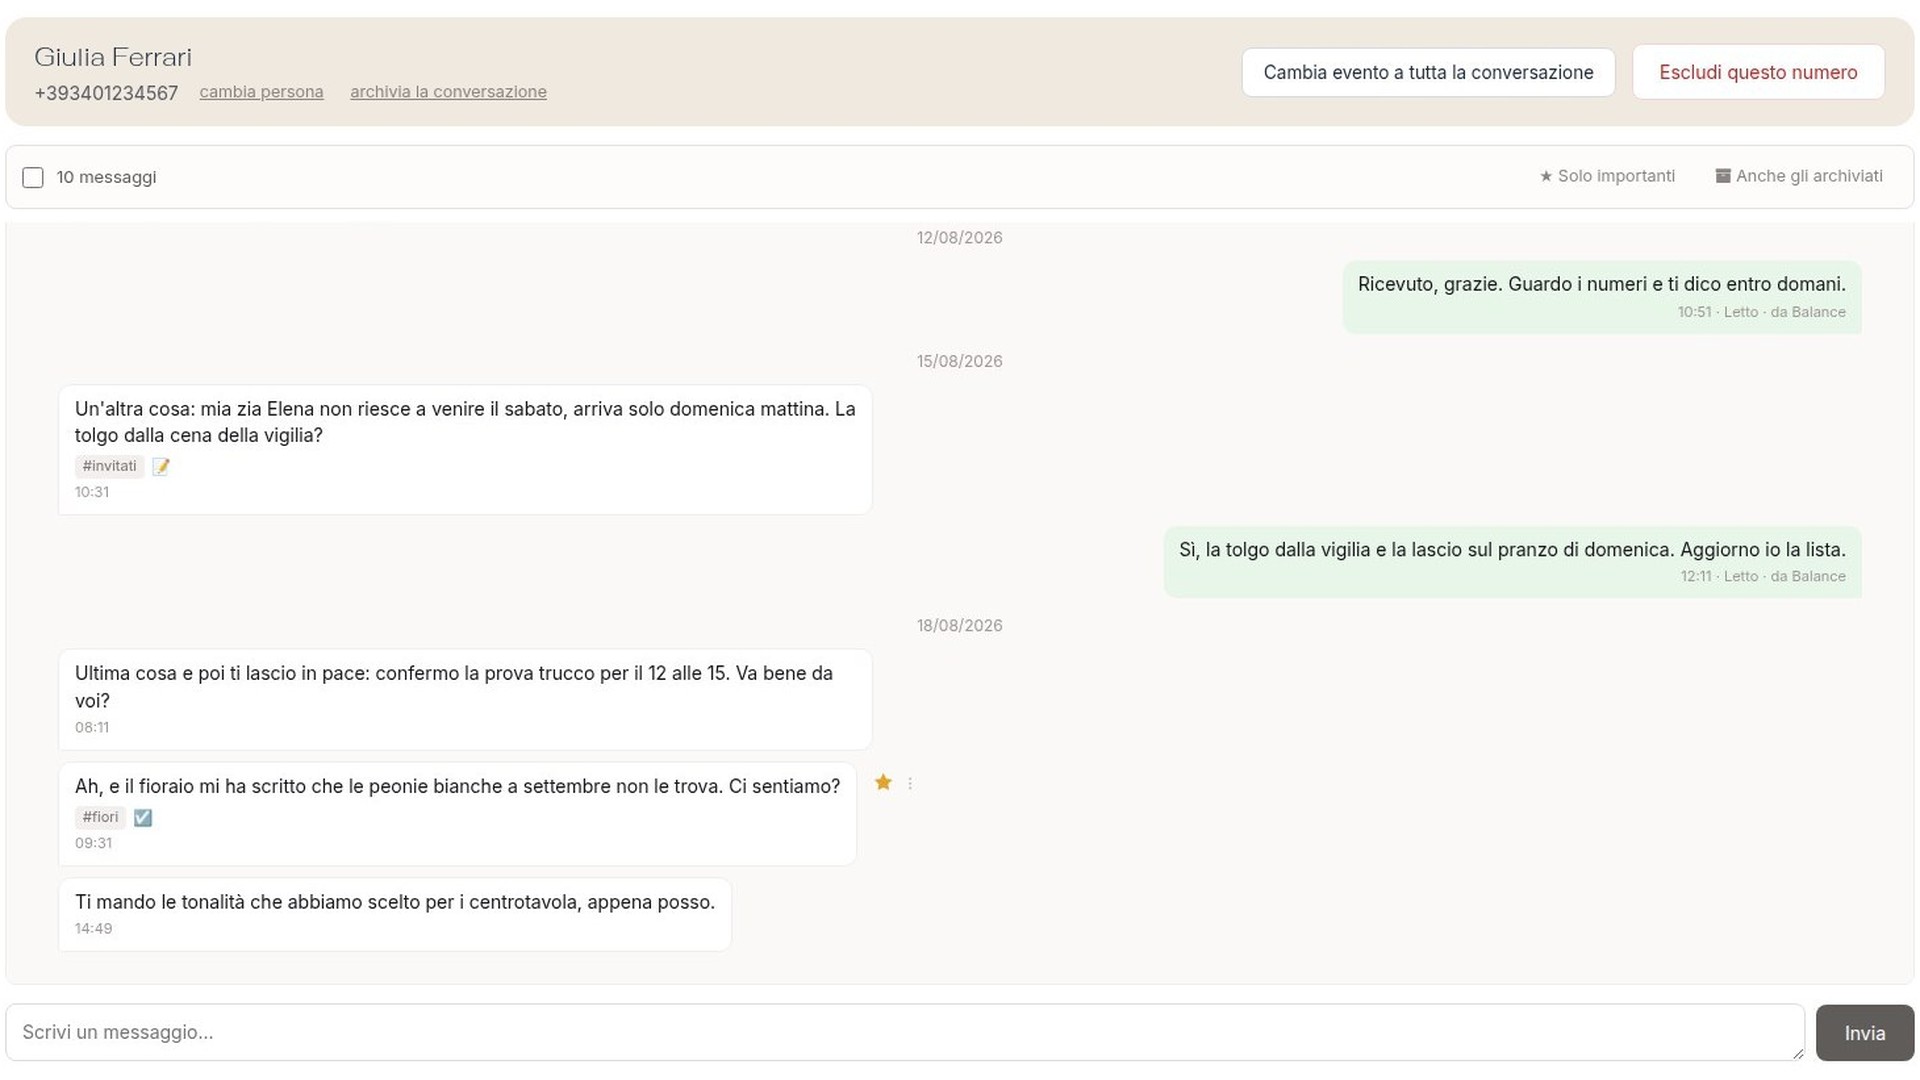This screenshot has width=1920, height=1080.
Task: Click the checkmark icon next to #fiori
Action: 143,818
